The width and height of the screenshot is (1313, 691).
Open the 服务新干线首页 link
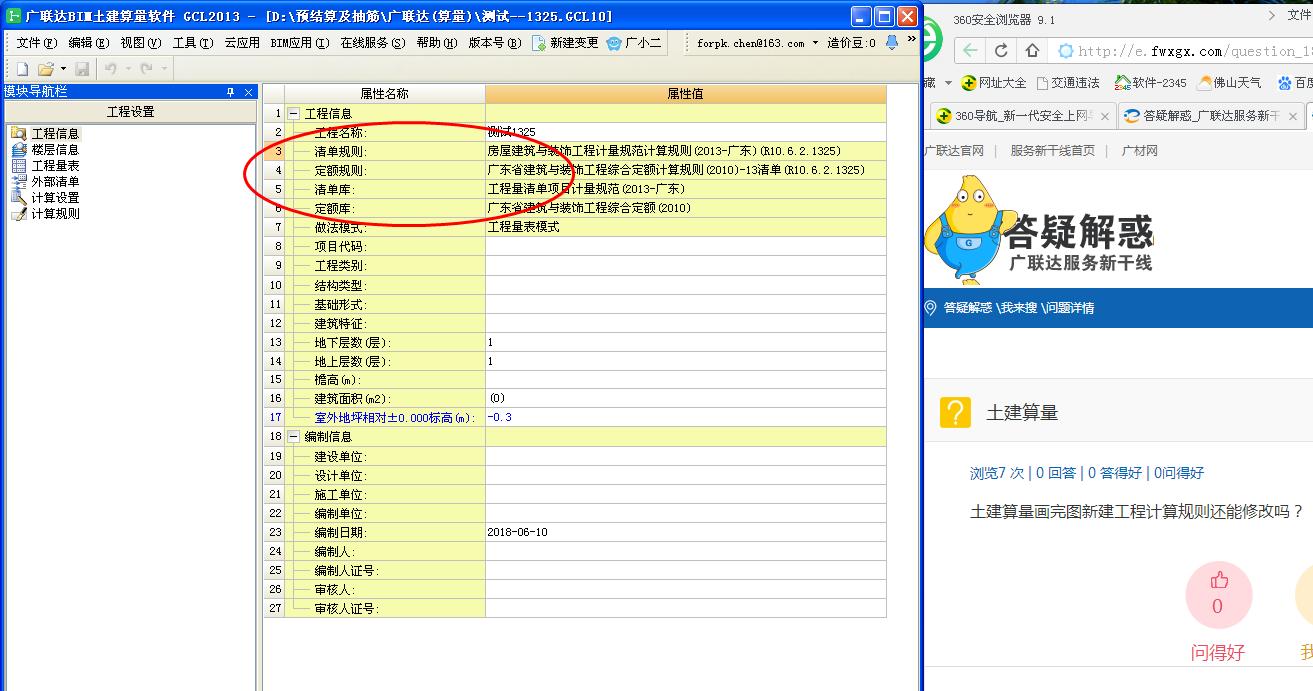tap(1052, 151)
